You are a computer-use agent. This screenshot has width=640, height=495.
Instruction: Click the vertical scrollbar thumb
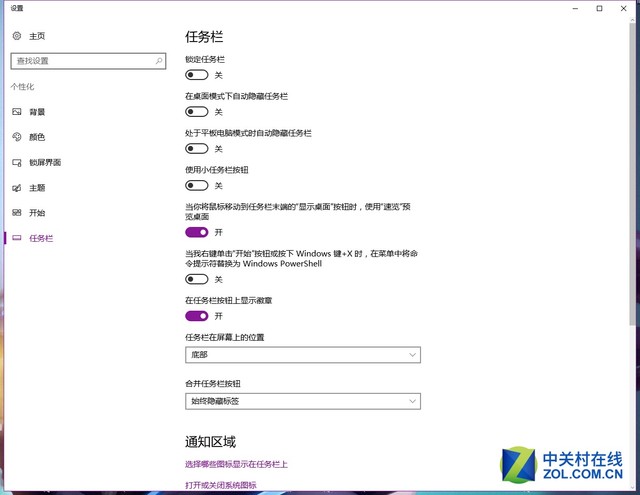[x=632, y=173]
